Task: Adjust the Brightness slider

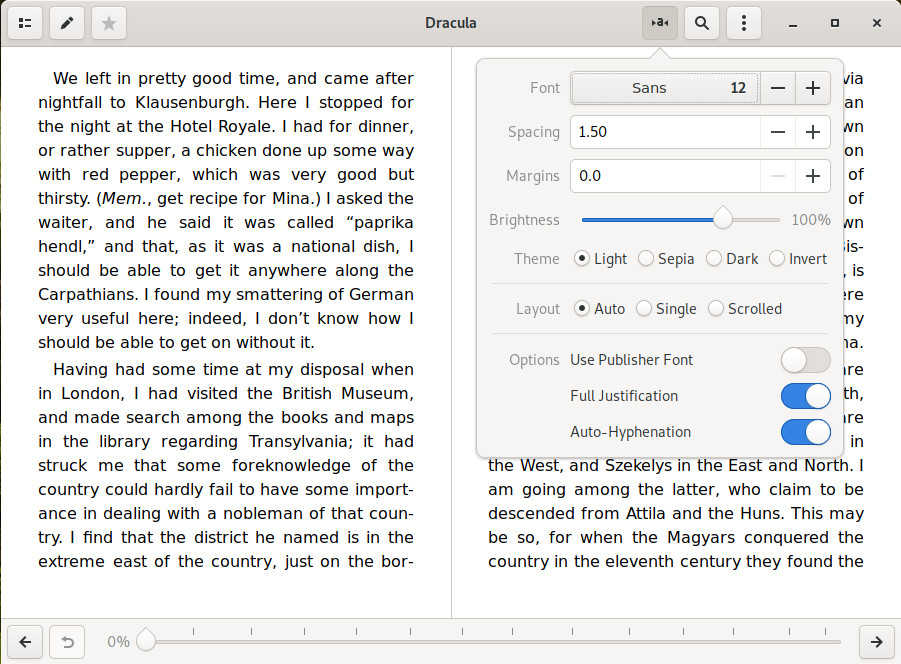Action: [x=722, y=219]
